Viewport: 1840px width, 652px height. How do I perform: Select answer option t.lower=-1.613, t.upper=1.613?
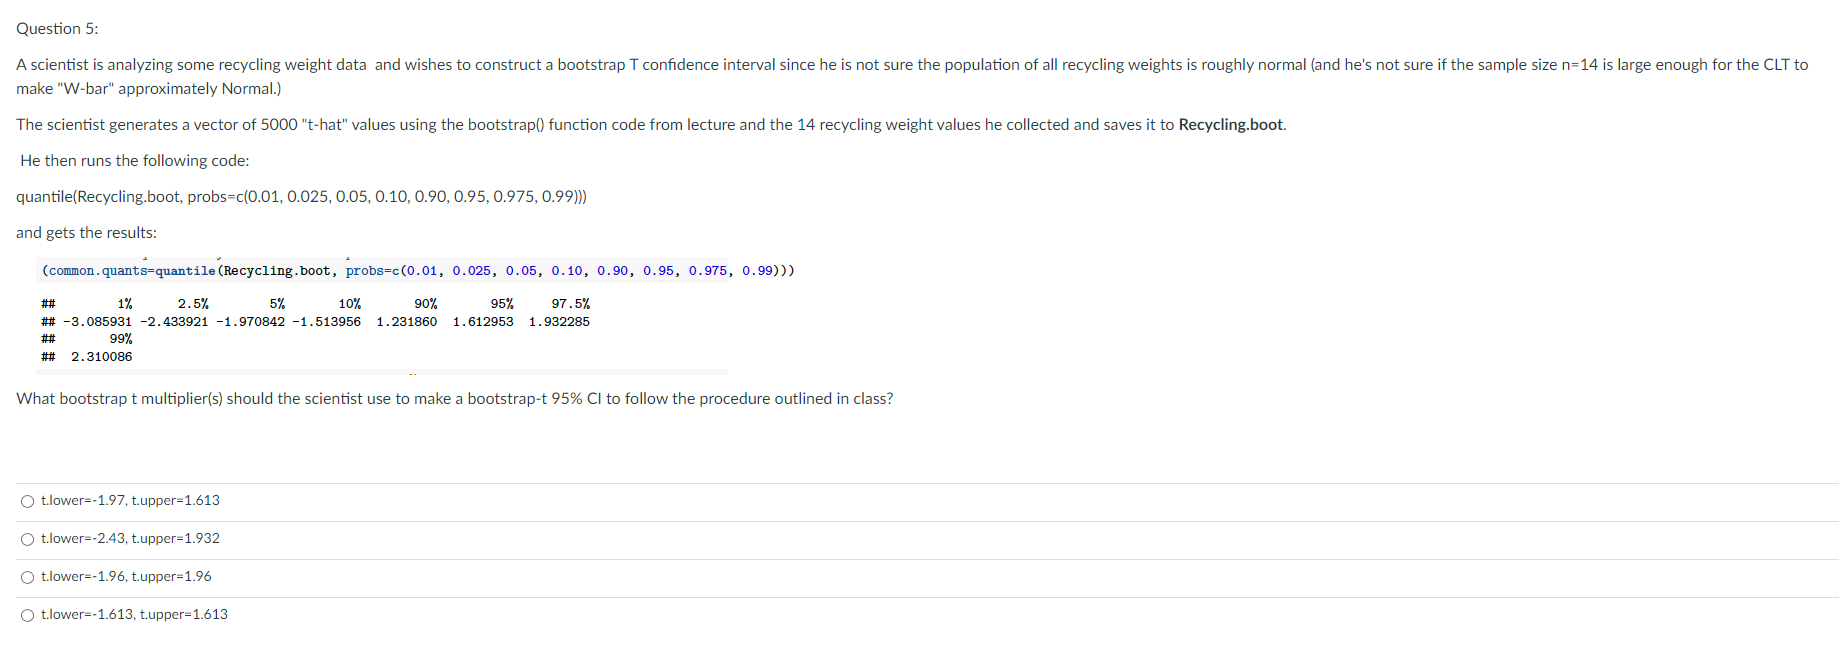click(134, 614)
